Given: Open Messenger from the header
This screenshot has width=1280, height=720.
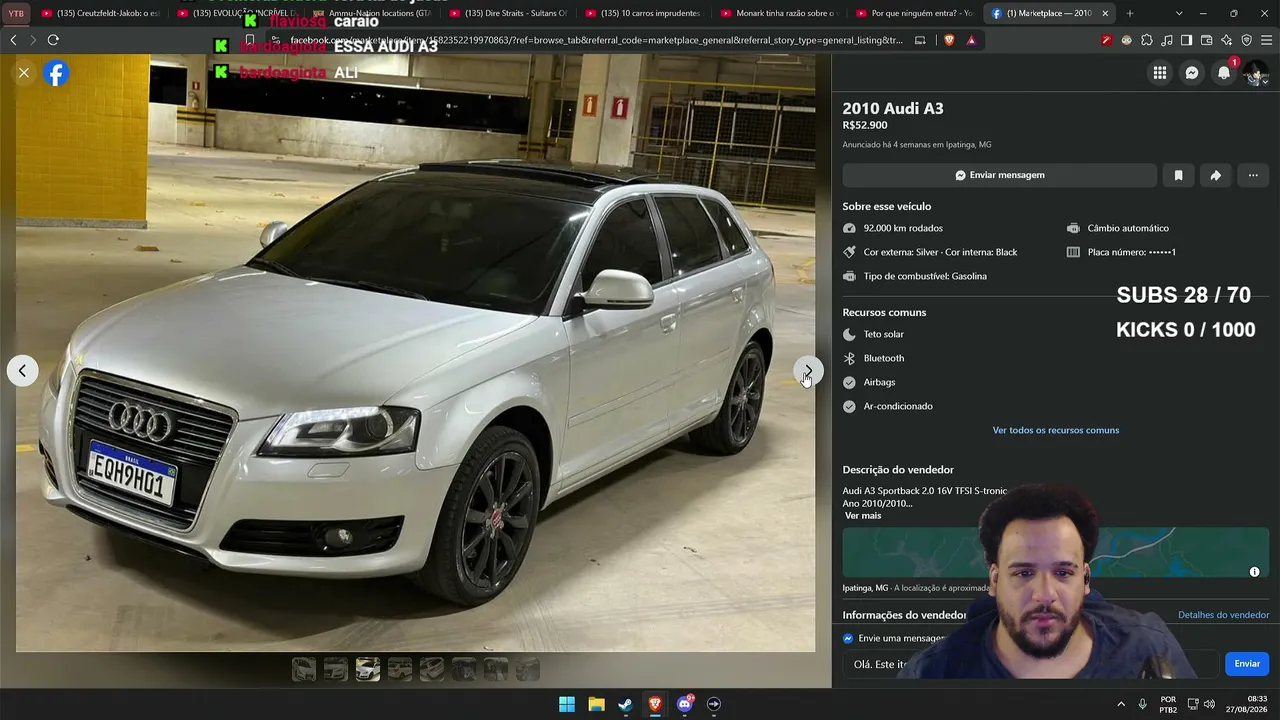Looking at the screenshot, I should coord(1192,73).
